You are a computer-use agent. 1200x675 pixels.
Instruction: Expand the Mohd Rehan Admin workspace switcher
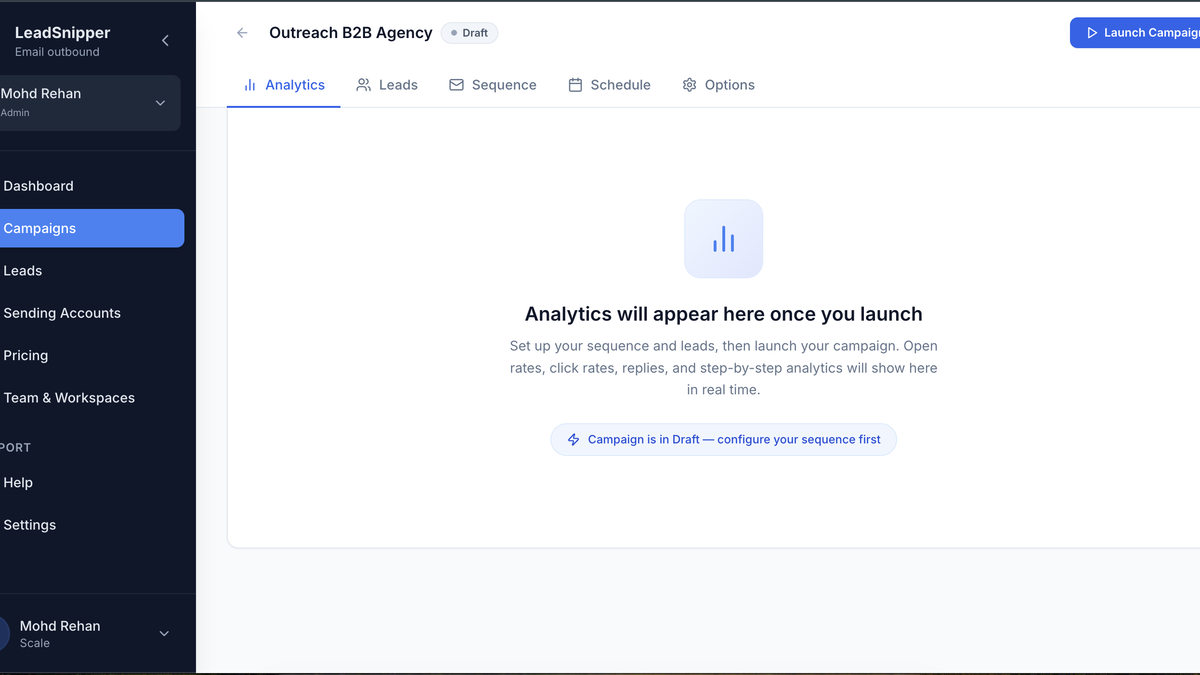coord(88,103)
